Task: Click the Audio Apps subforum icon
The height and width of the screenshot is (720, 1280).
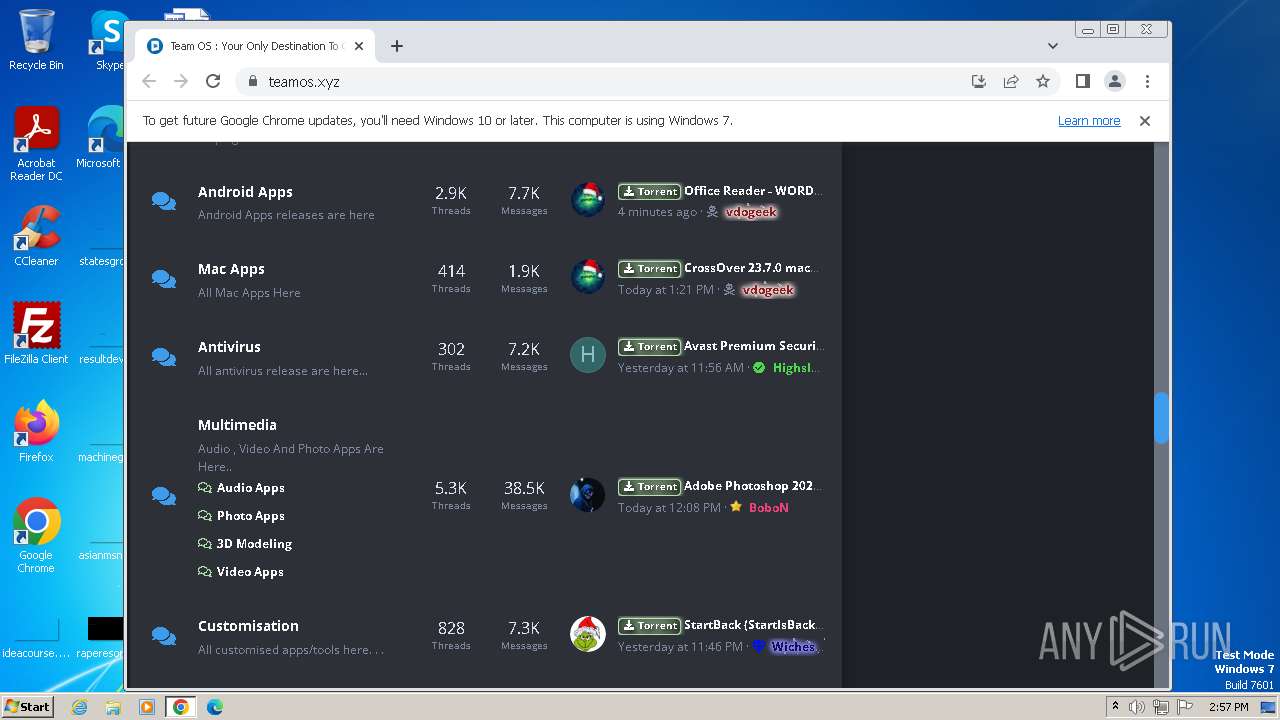Action: [205, 488]
